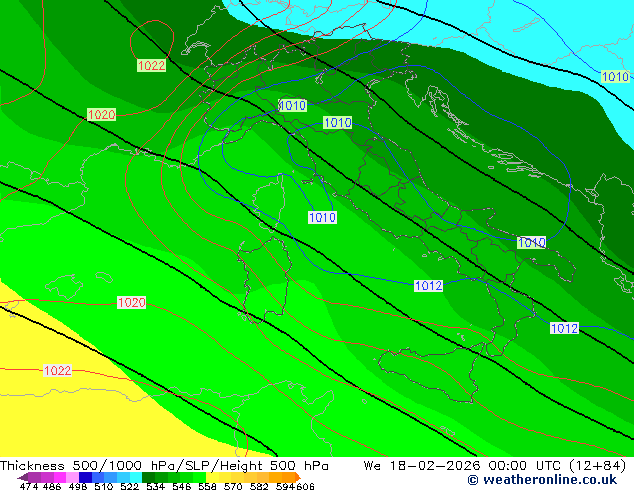Click the darkest green swatch in the legend
Image resolution: width=634 pixels, height=490 pixels.
[148, 477]
